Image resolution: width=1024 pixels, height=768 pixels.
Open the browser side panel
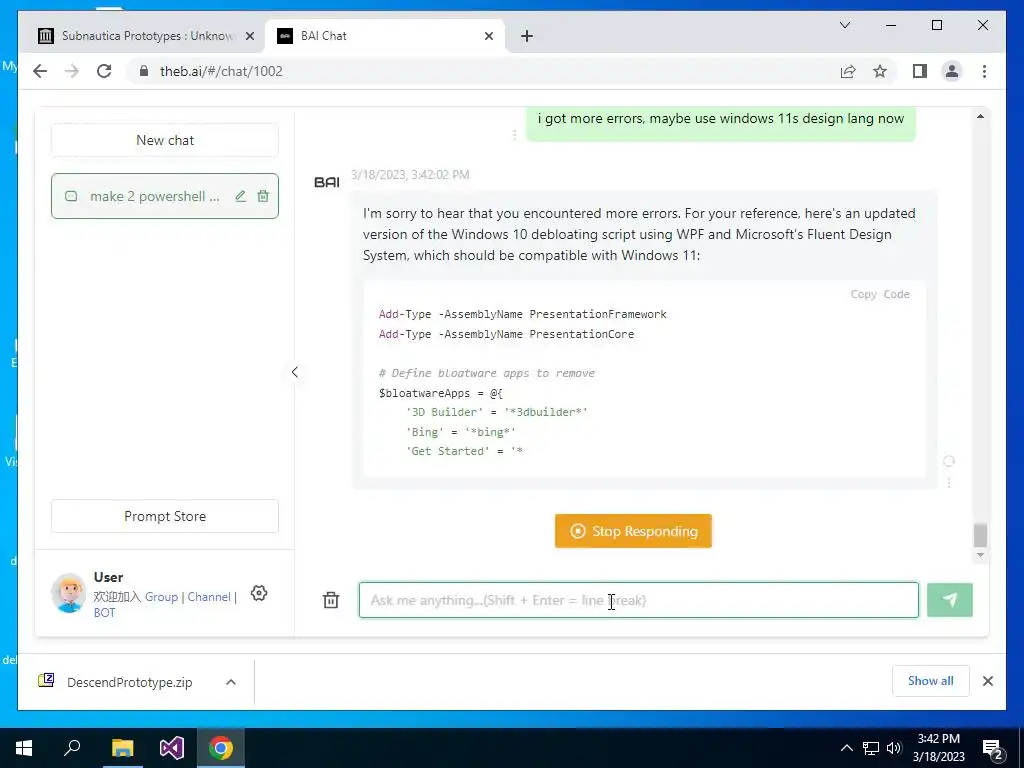coord(920,71)
